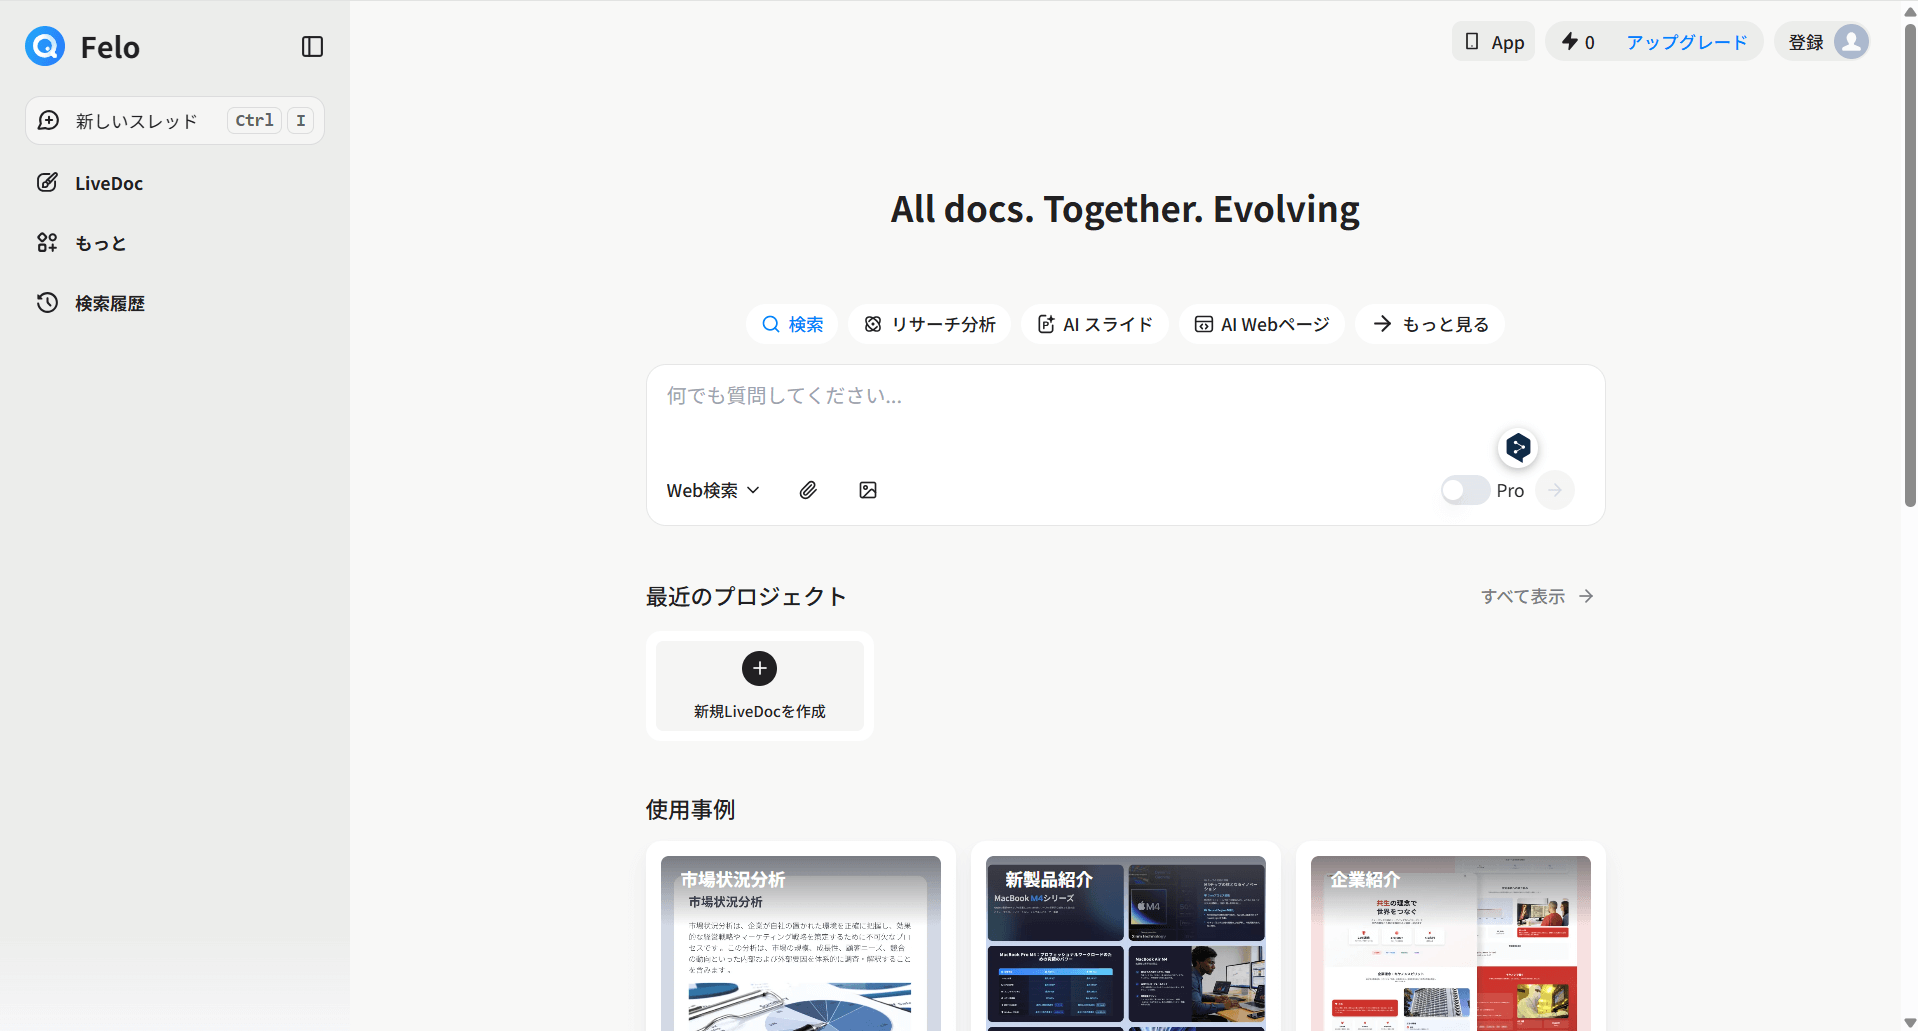Click the hexagon assistant icon in input box

point(1517,447)
